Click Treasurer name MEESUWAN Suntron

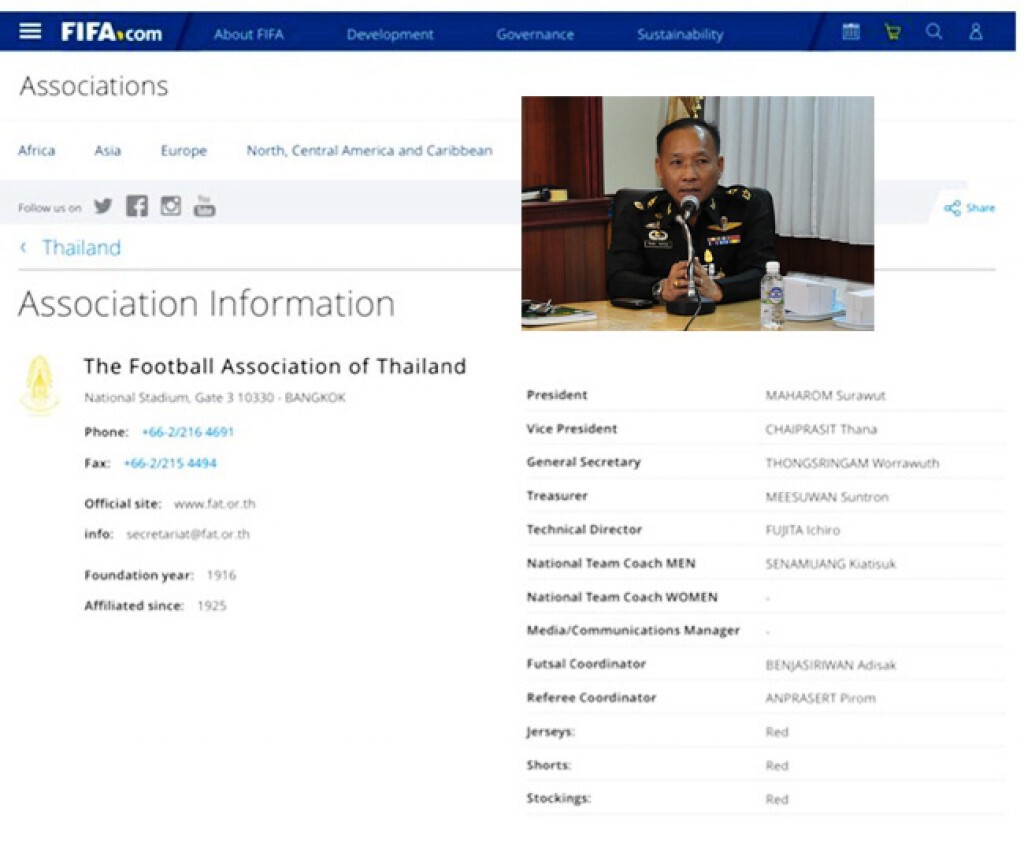coord(827,497)
